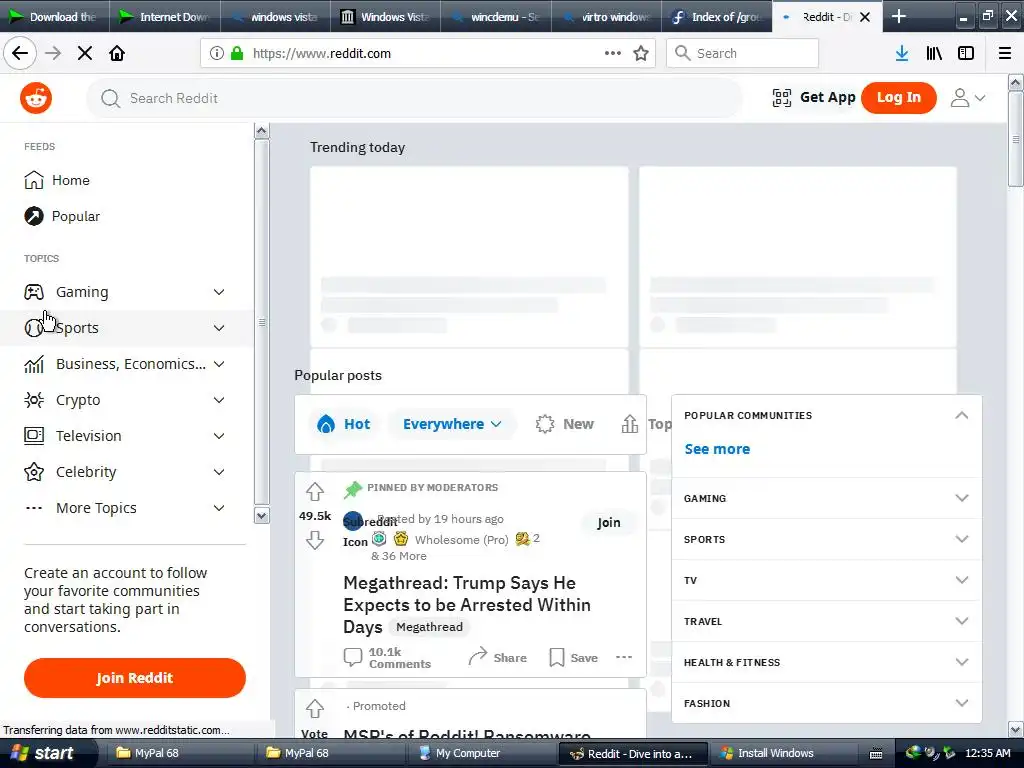1024x768 pixels.
Task: Click the green padlock security icon
Action: click(x=236, y=53)
